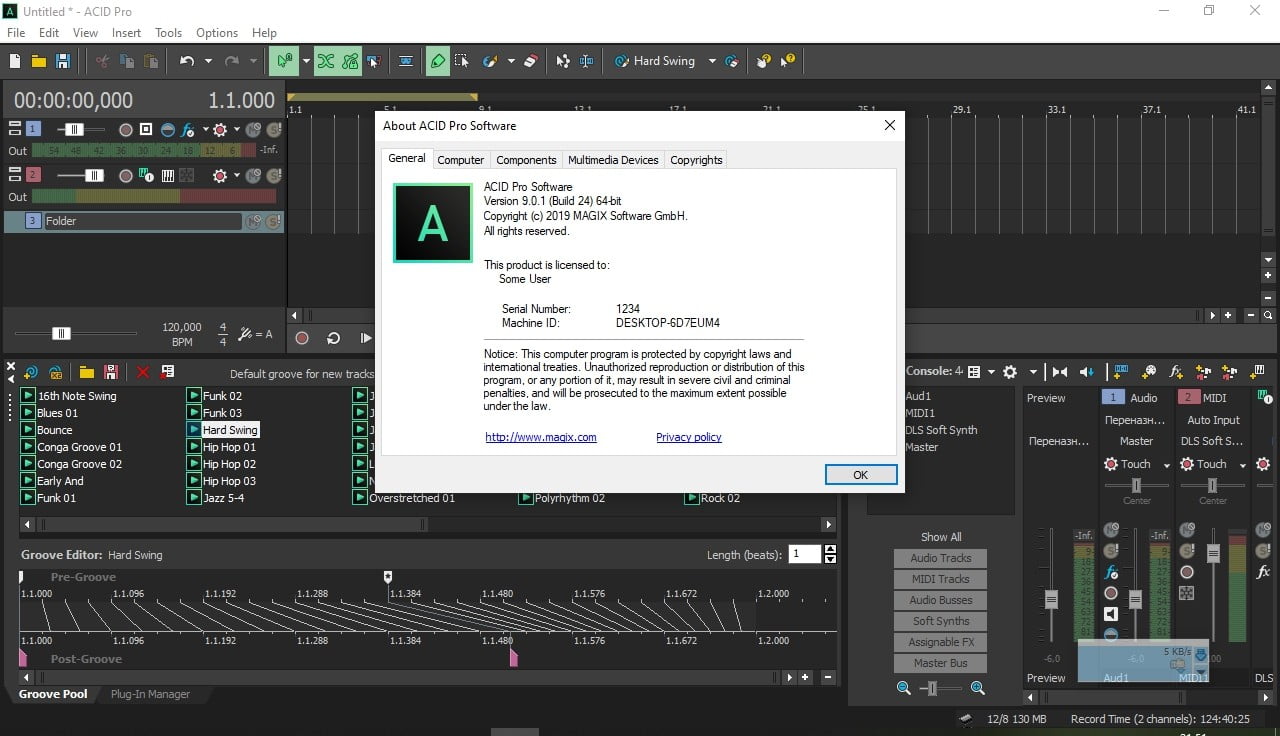Click the Aud1 channel pan slider
The height and width of the screenshot is (736, 1280).
coord(1136,486)
